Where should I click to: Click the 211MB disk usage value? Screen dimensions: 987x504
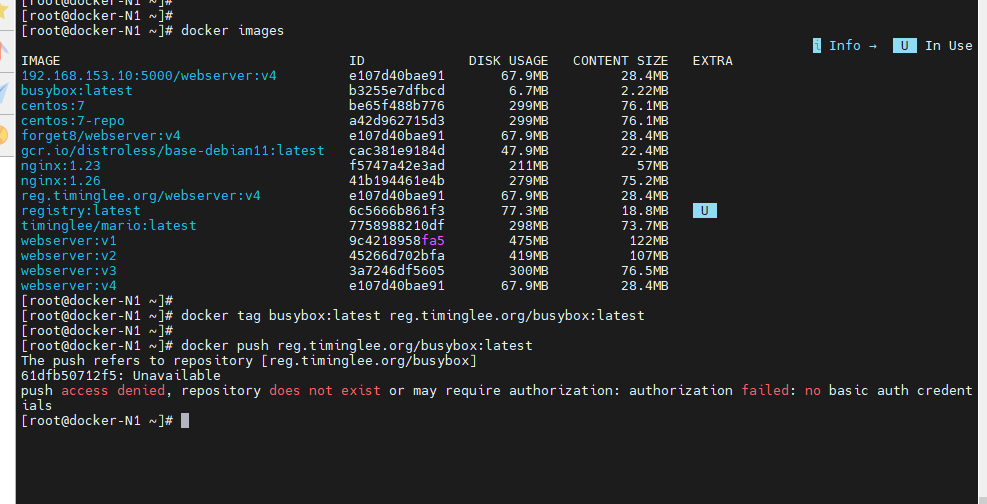(x=529, y=165)
